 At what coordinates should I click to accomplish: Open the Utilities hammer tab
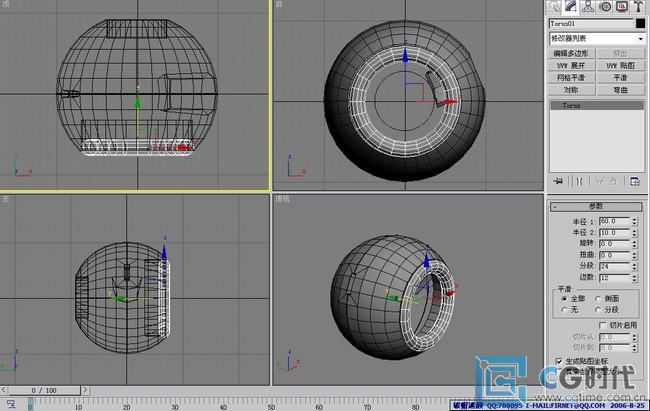tap(638, 7)
